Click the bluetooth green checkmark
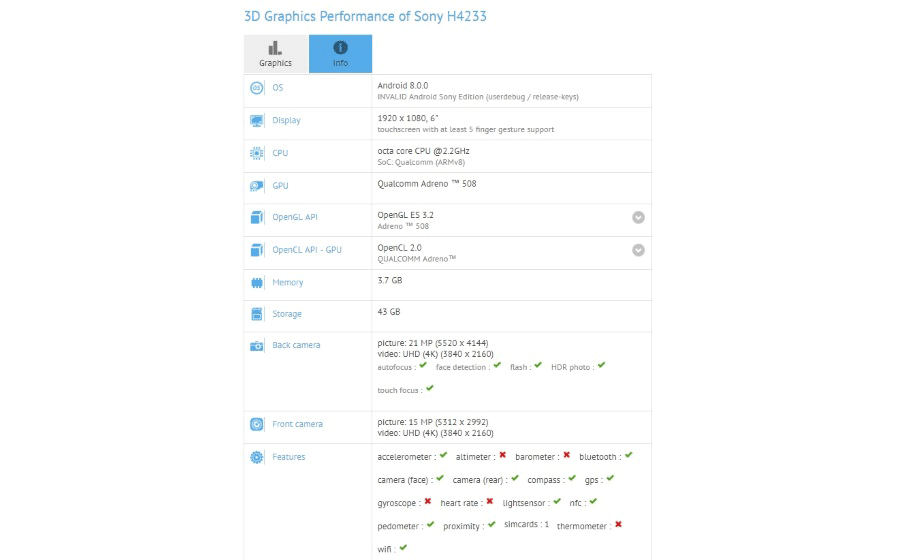900x560 pixels. point(629,455)
